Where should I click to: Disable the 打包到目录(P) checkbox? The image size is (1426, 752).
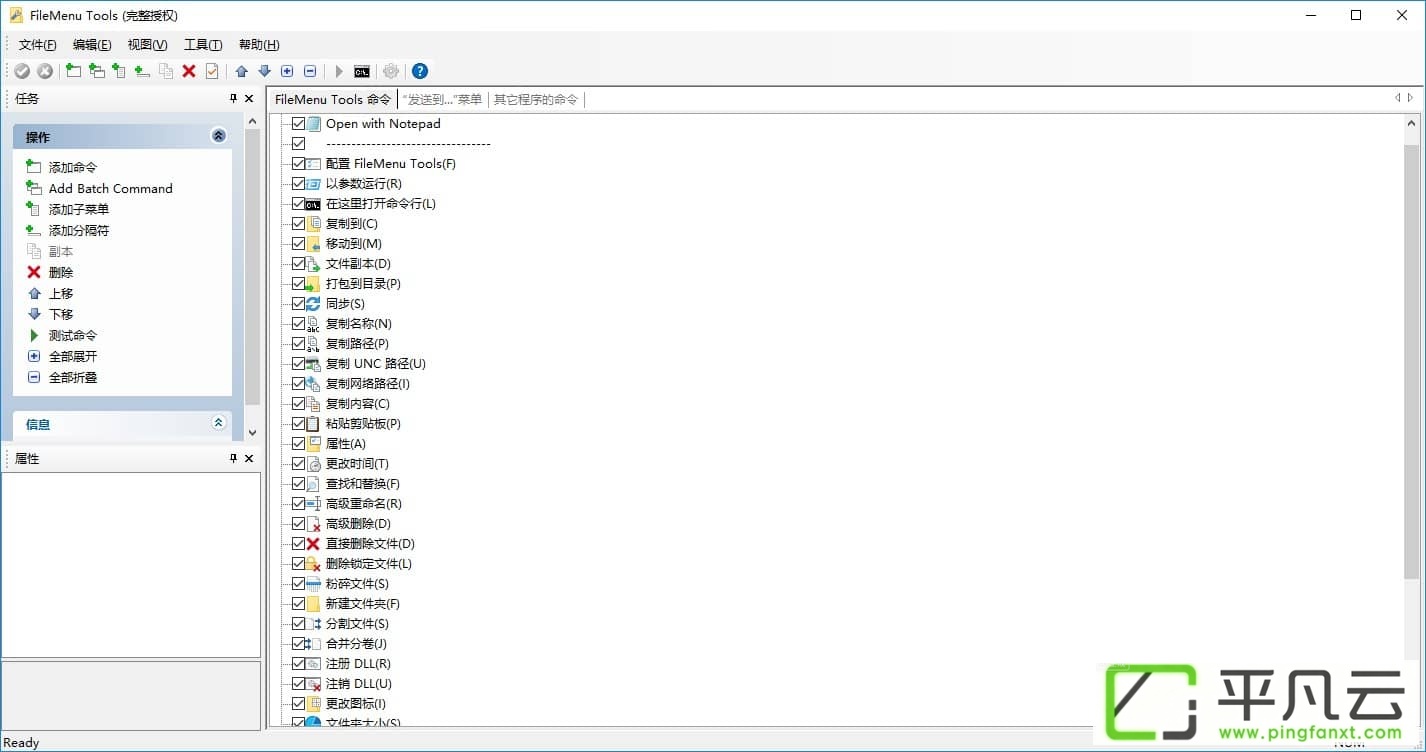[298, 283]
